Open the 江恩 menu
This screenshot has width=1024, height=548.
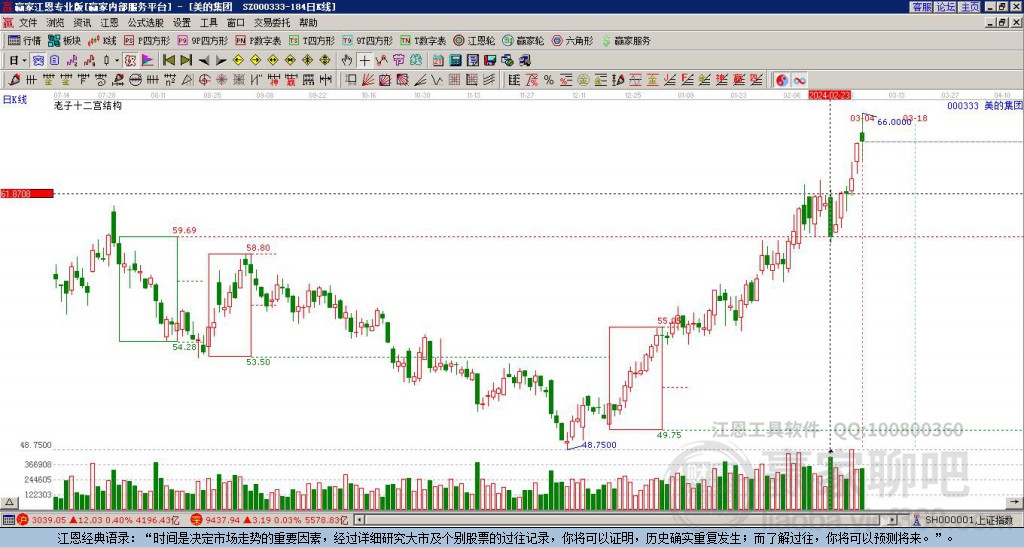coord(109,23)
